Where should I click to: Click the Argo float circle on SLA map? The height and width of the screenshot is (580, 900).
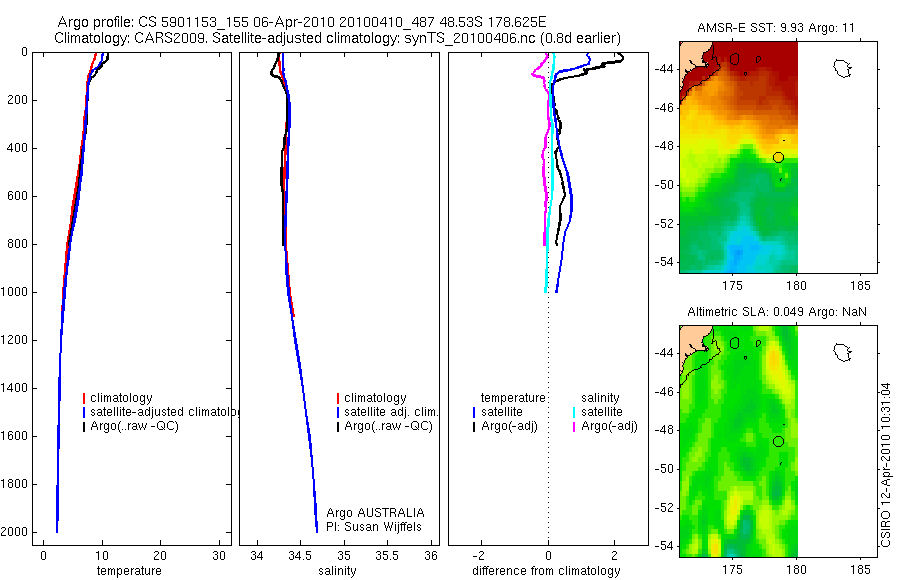click(x=778, y=442)
